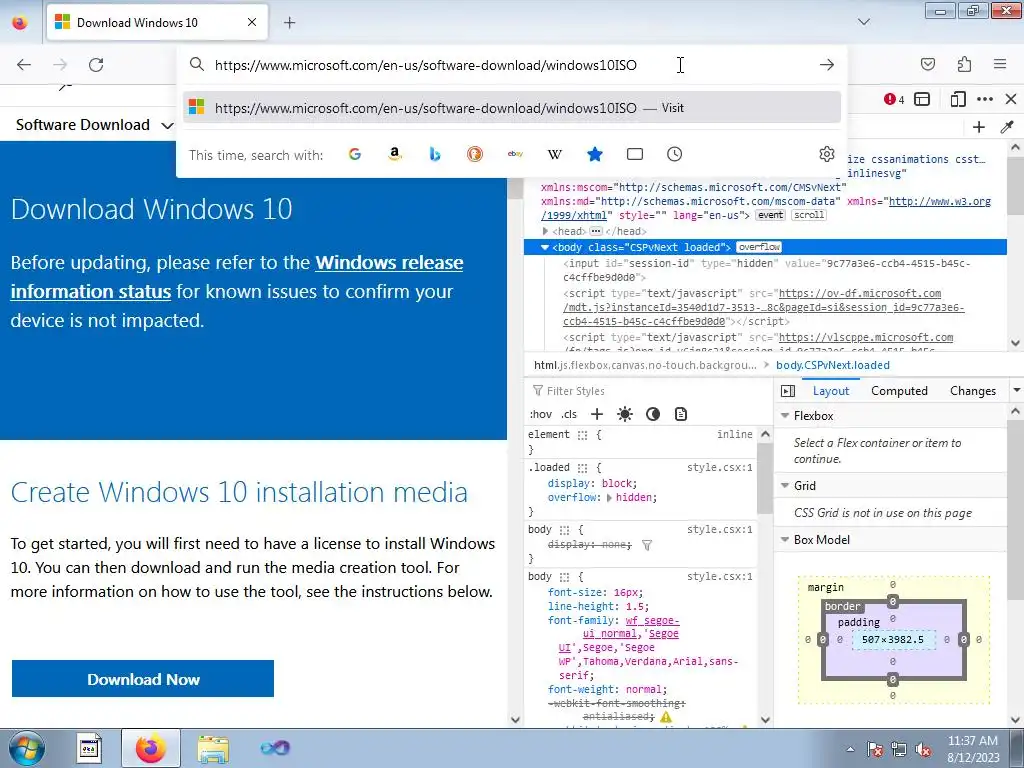This screenshot has height=768, width=1024.
Task: Search in History clock icon
Action: pos(675,154)
